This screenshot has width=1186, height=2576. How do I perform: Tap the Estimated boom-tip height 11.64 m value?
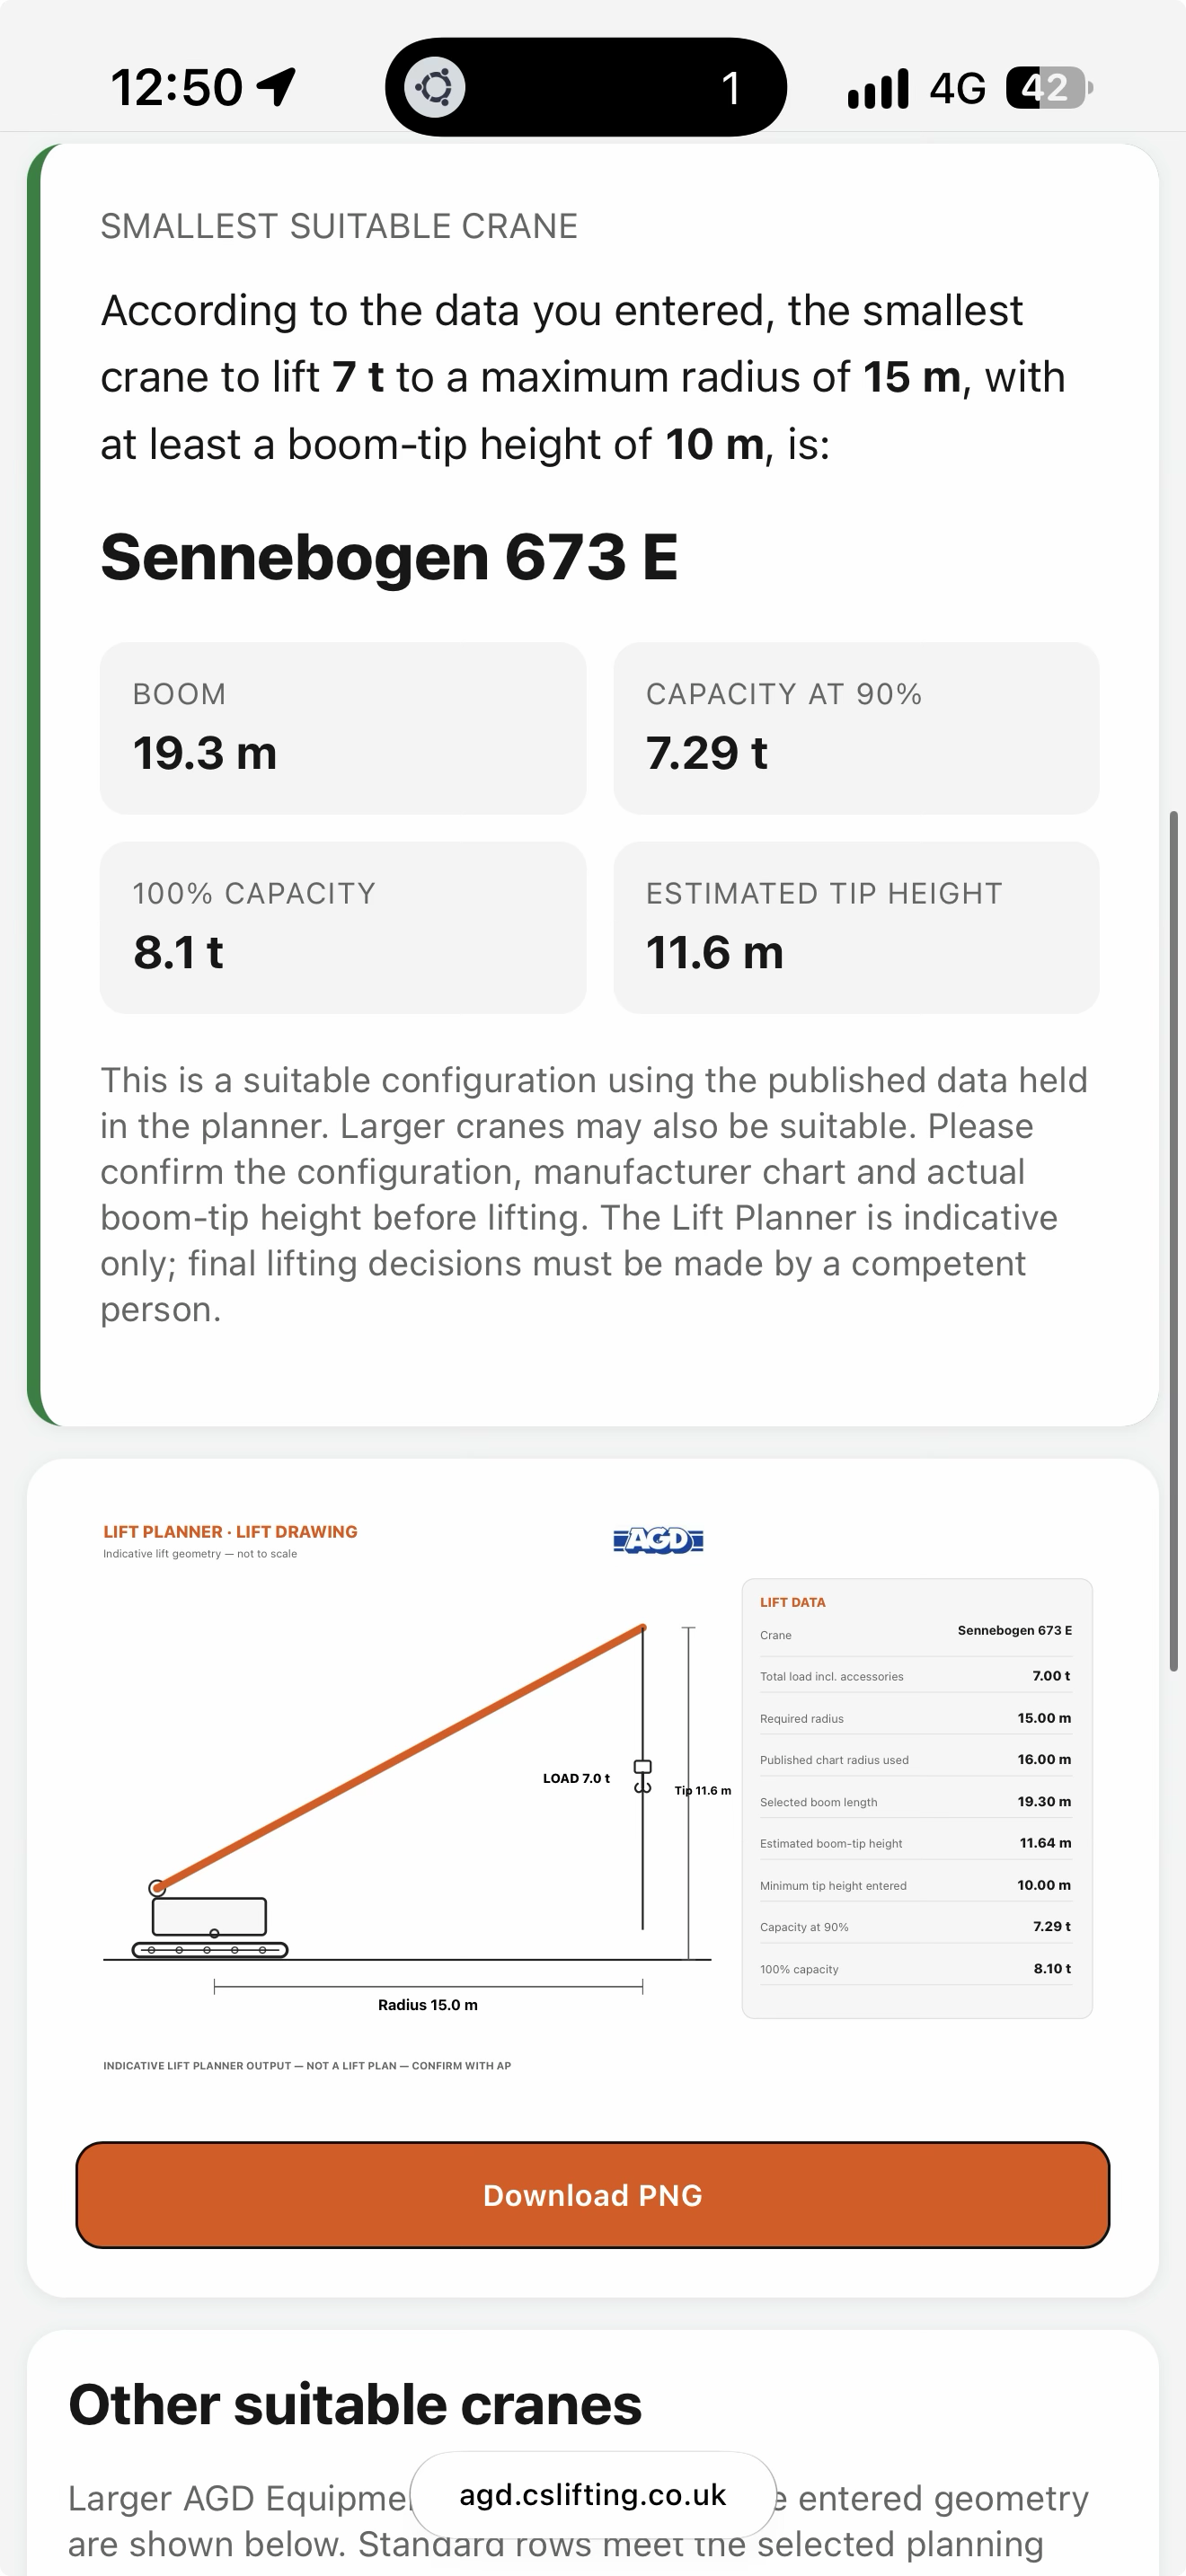(1045, 1843)
